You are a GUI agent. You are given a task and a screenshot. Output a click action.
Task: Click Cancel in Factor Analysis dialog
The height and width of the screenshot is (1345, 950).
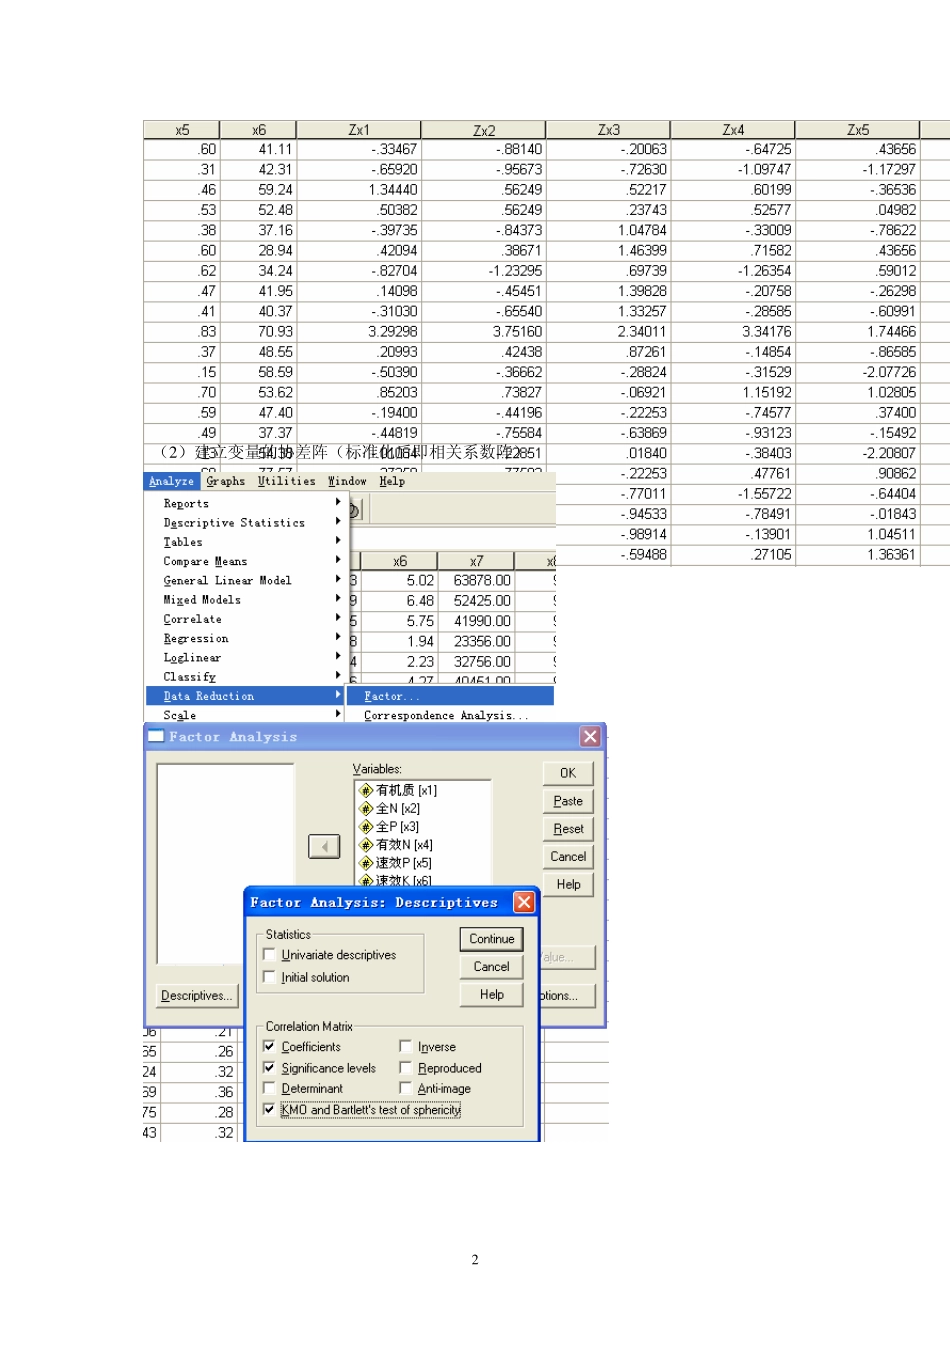point(568,857)
